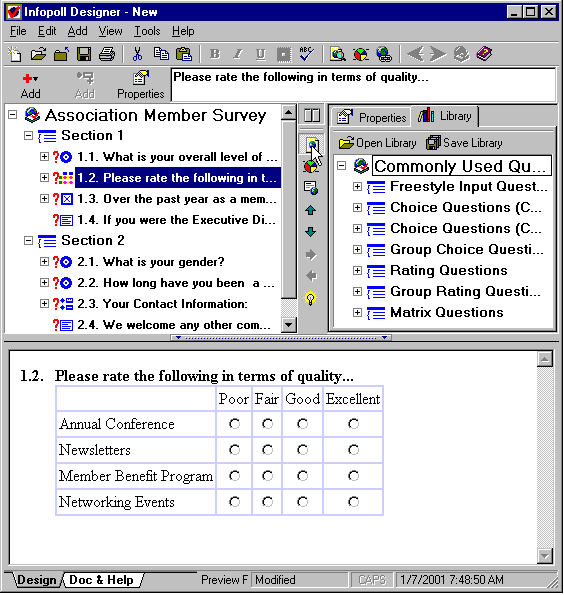This screenshot has width=564, height=595.
Task: Select Poor for Member Benefit Program
Action: click(x=234, y=475)
